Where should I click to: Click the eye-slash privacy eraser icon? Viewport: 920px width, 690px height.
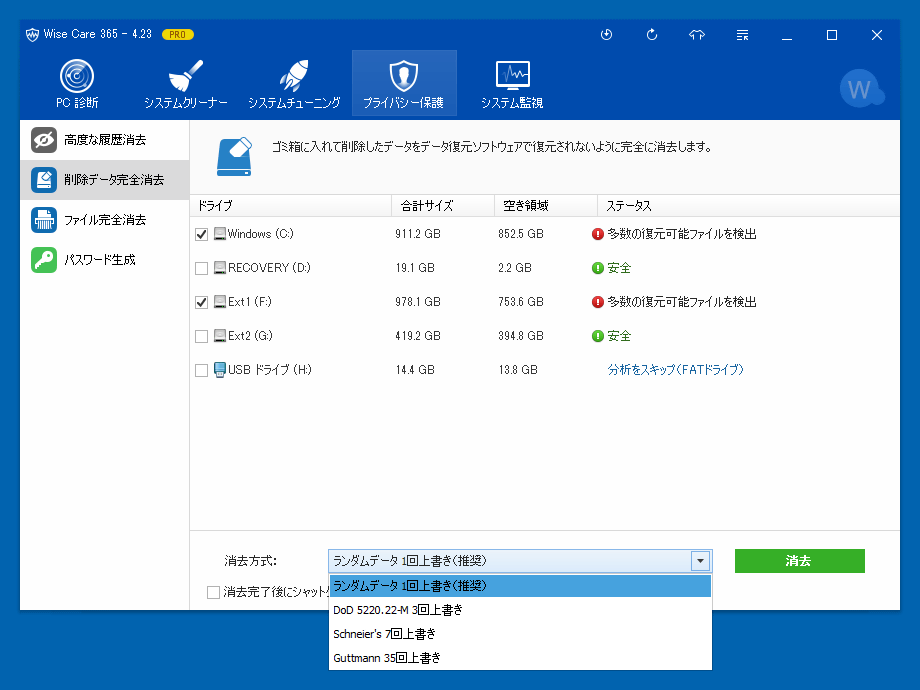44,140
